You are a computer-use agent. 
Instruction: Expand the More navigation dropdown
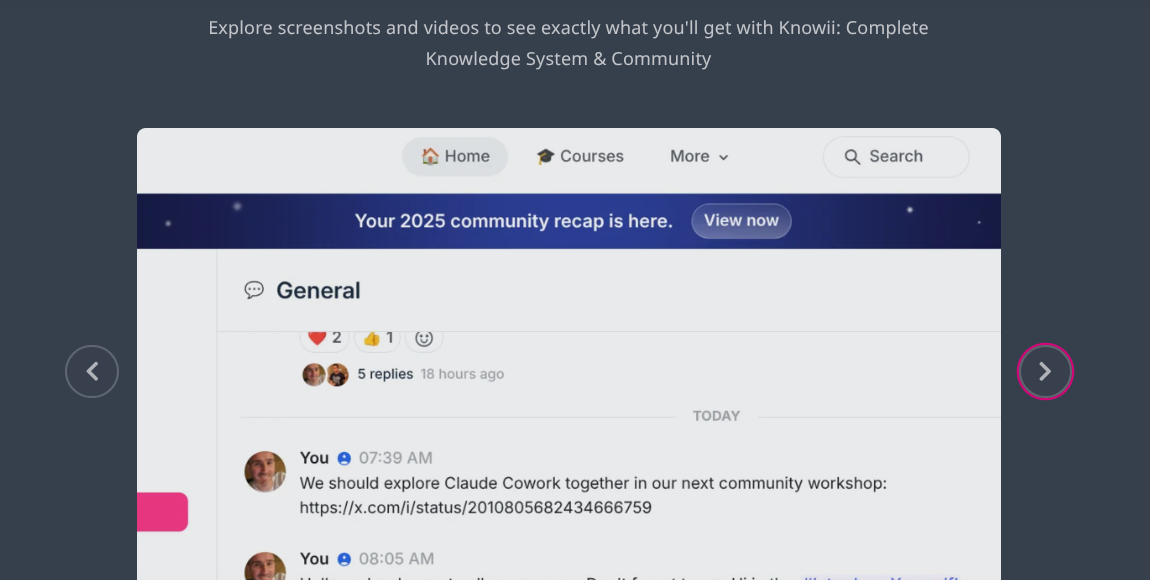[699, 157]
